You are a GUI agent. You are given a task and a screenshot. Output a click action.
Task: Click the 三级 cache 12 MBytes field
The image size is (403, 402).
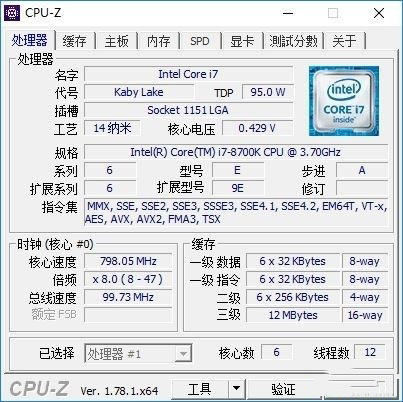click(x=293, y=315)
